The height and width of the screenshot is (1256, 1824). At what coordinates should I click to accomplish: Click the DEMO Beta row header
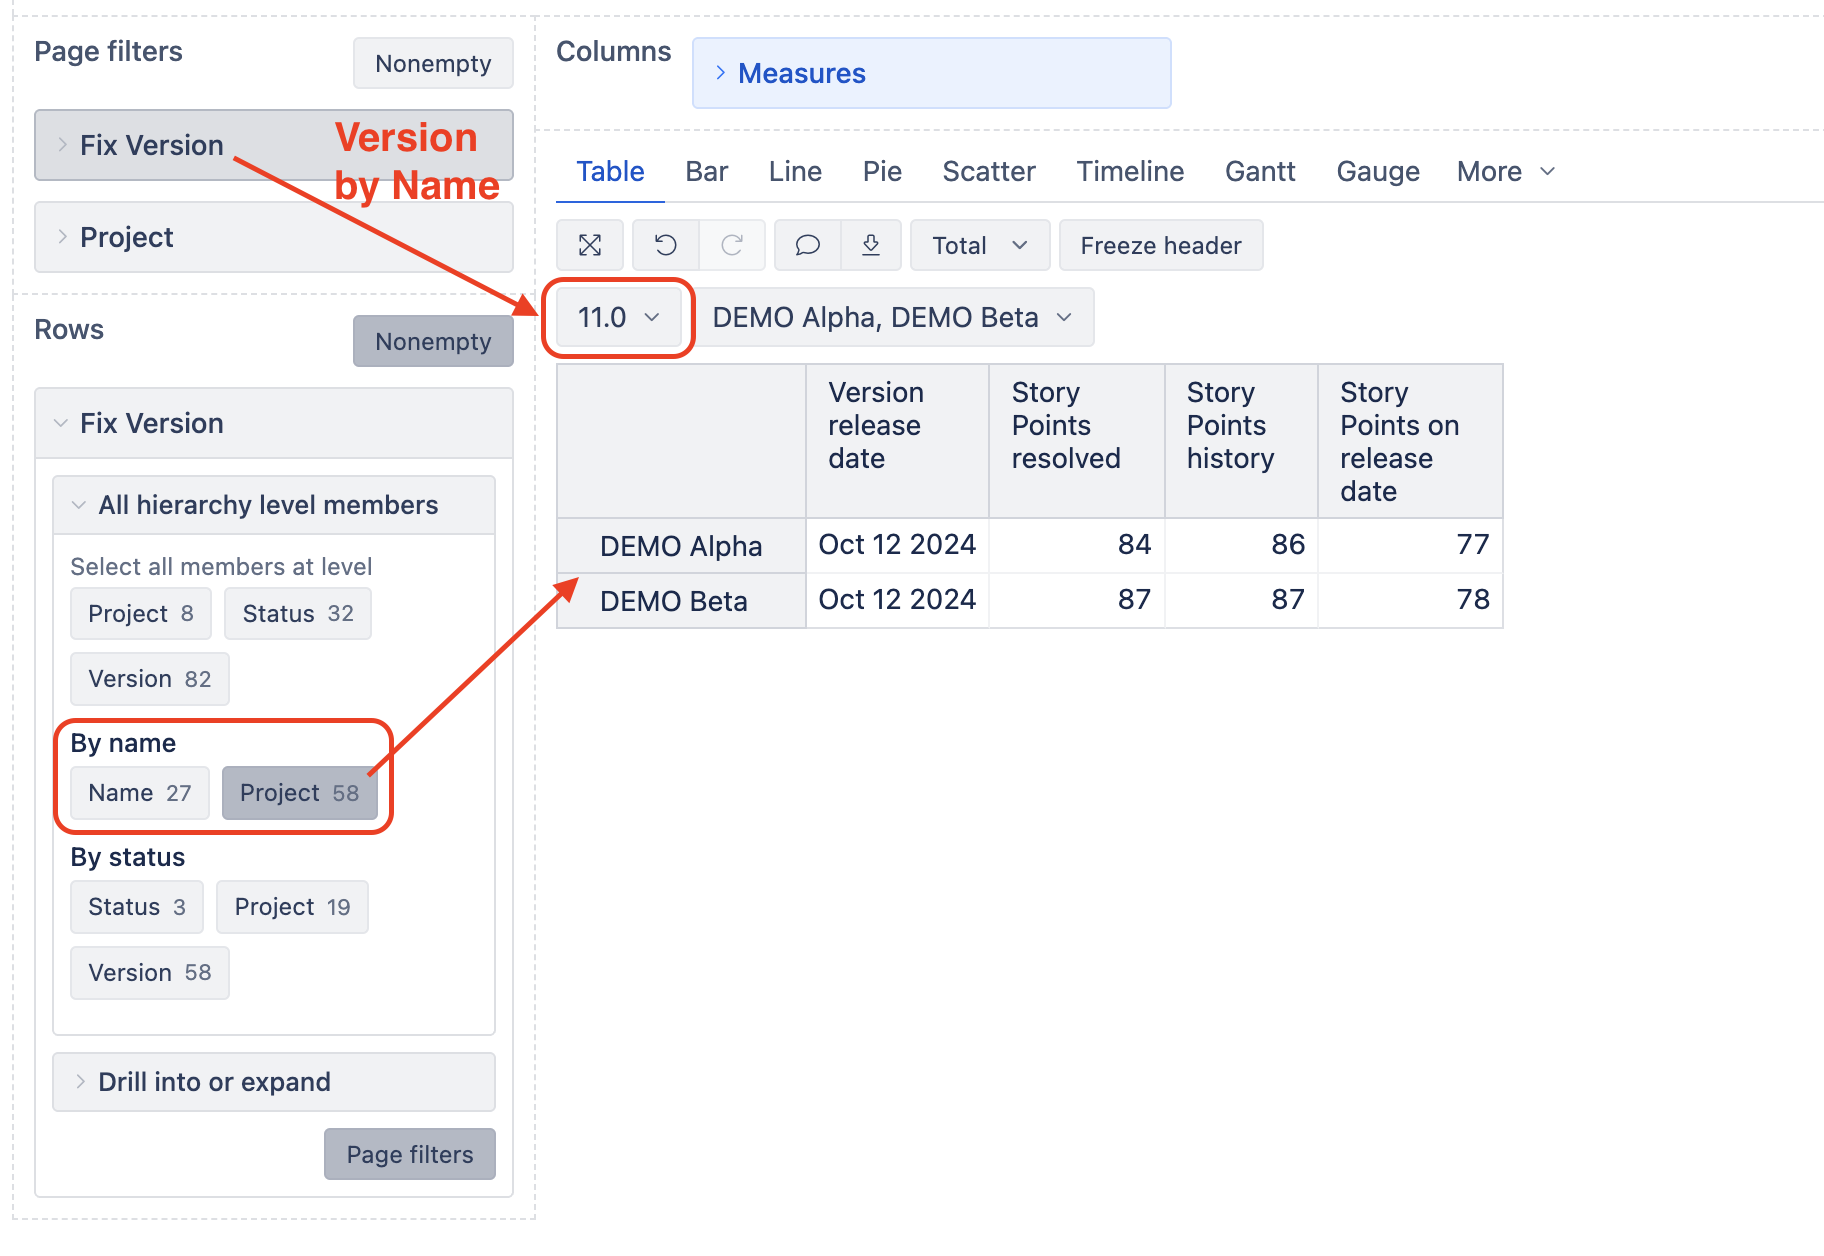click(681, 601)
